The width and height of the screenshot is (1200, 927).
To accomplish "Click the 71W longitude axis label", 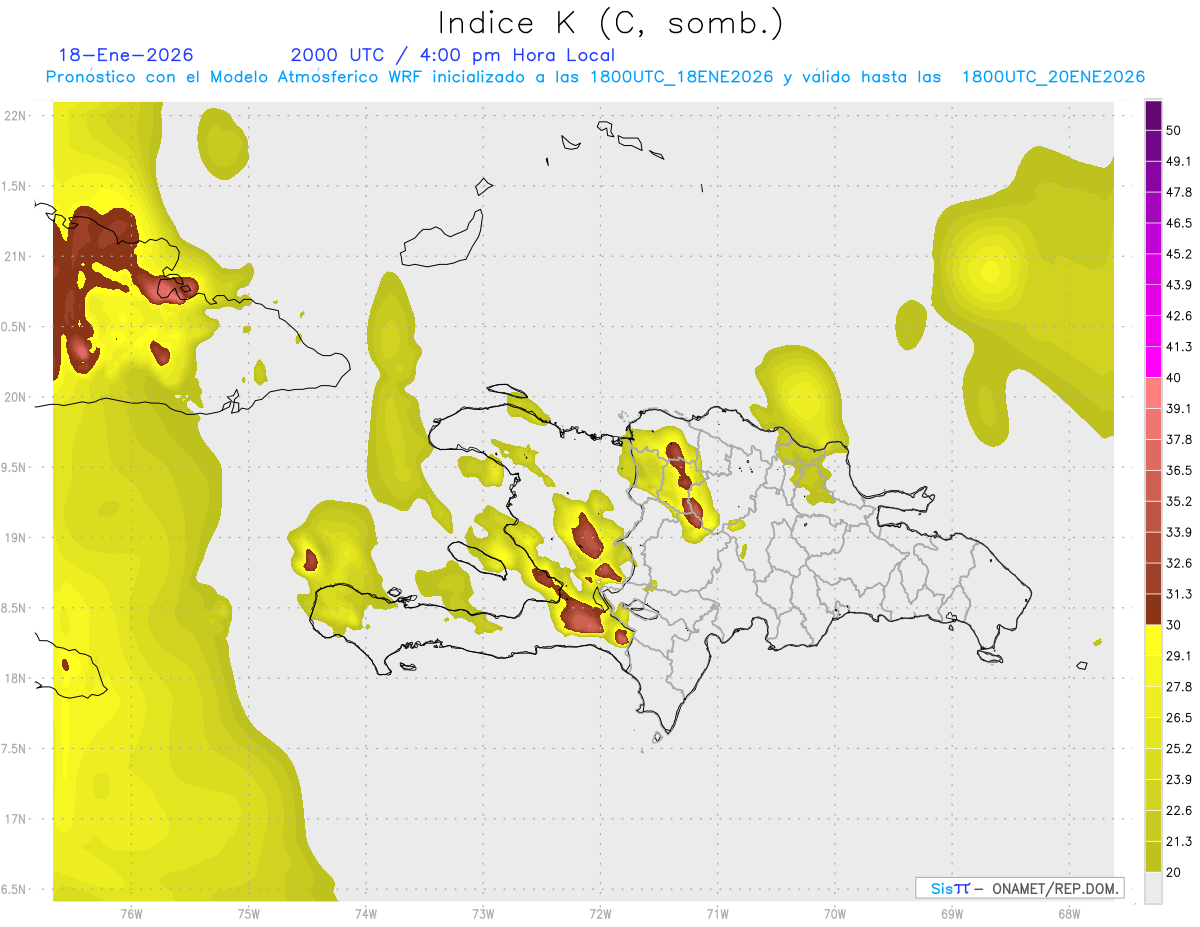I will (717, 914).
